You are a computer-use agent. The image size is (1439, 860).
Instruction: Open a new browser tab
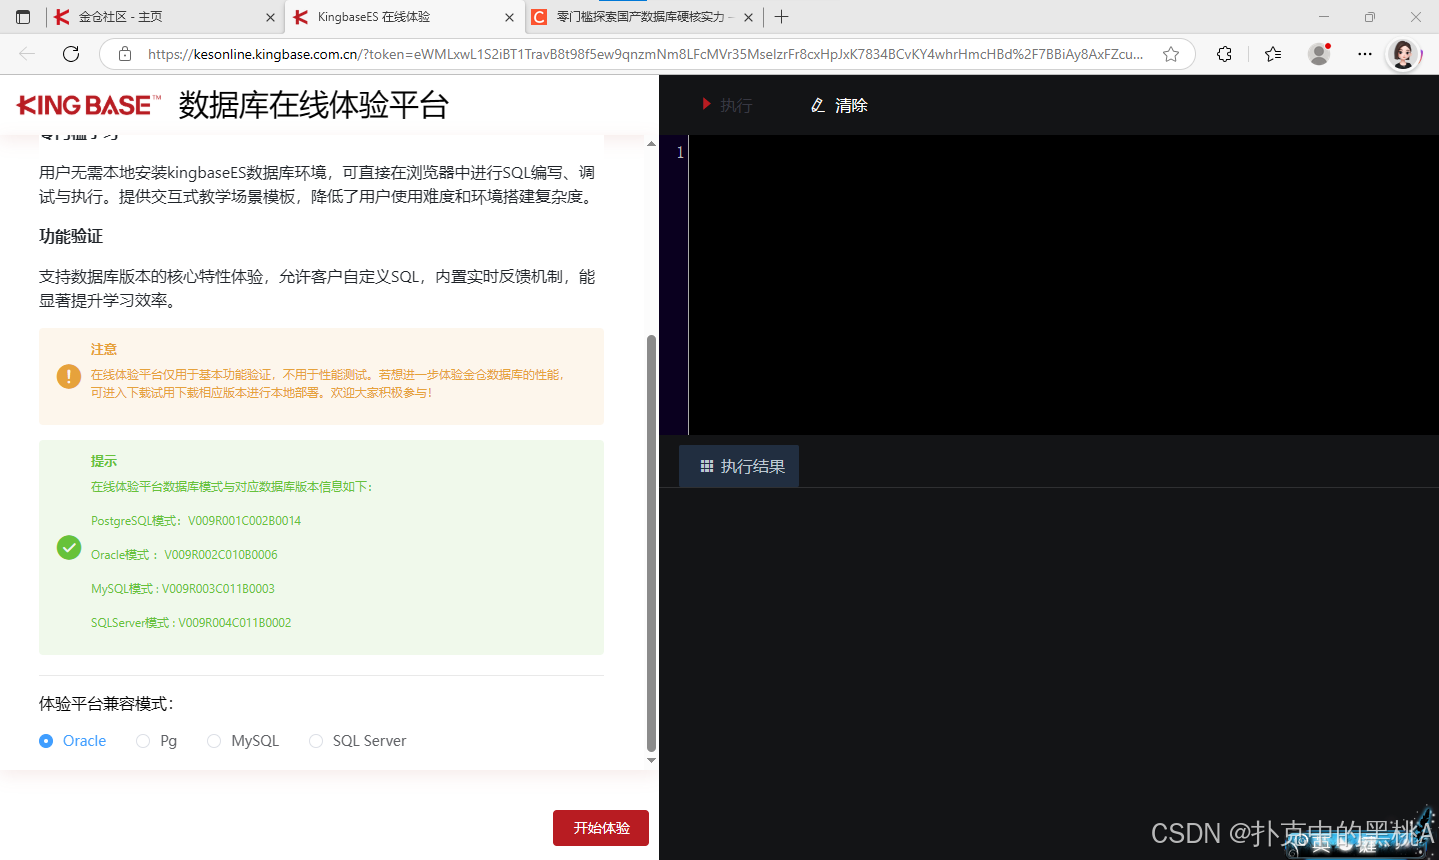782,17
